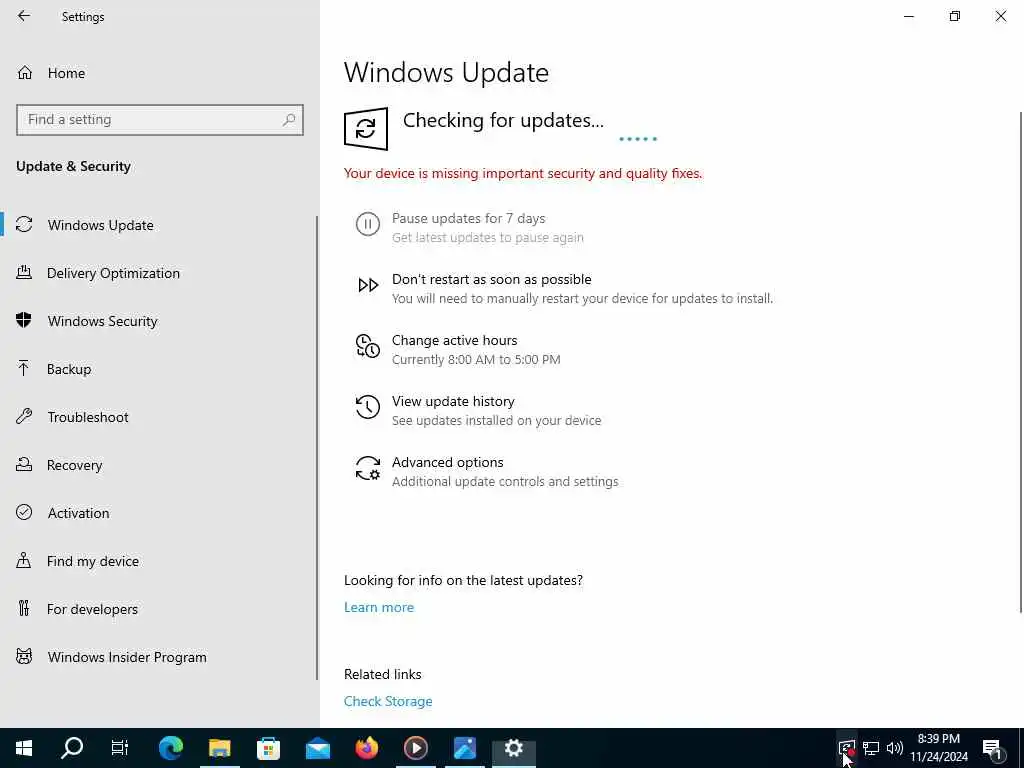This screenshot has width=1024, height=768.
Task: Open View update history
Action: pos(453,401)
